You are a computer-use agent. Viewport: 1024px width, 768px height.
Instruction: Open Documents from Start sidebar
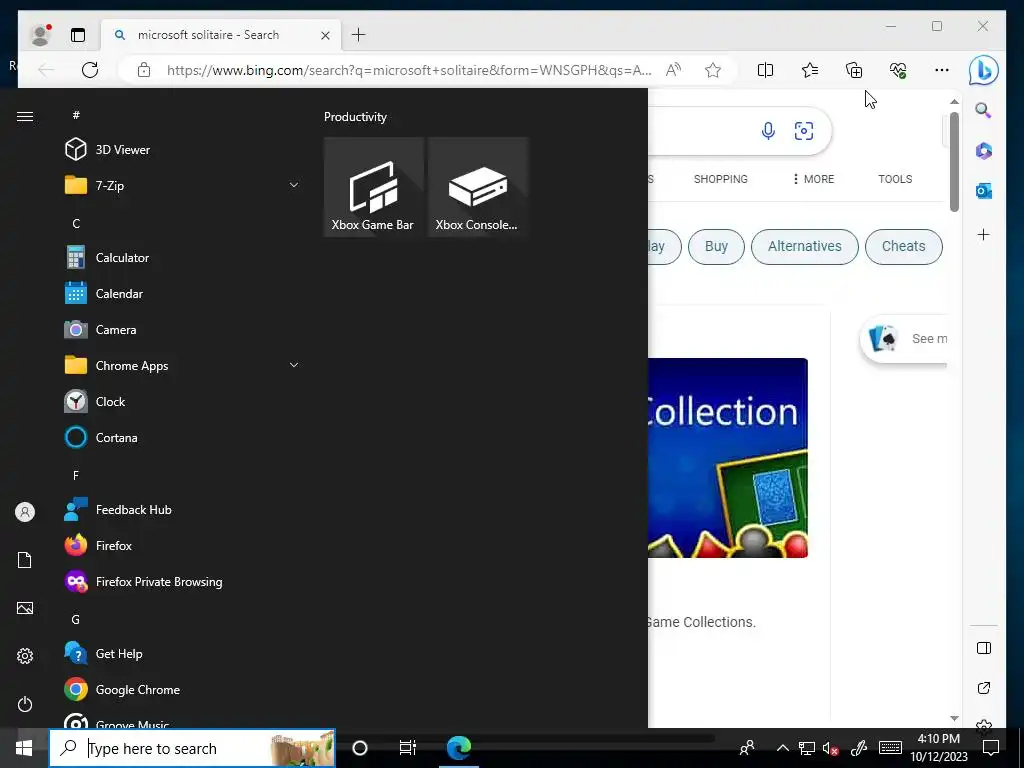(25, 560)
